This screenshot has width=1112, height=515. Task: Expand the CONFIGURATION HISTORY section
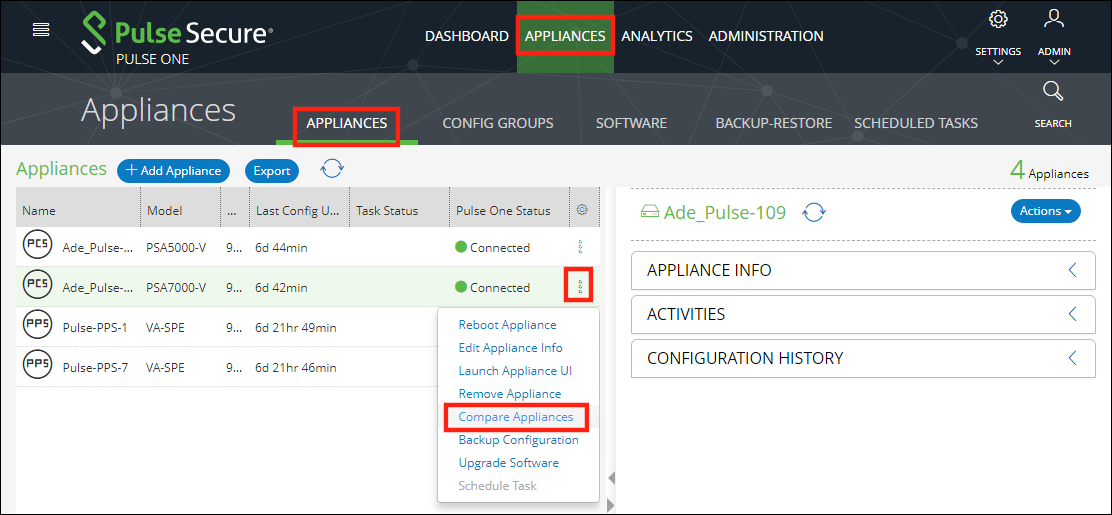click(x=863, y=358)
